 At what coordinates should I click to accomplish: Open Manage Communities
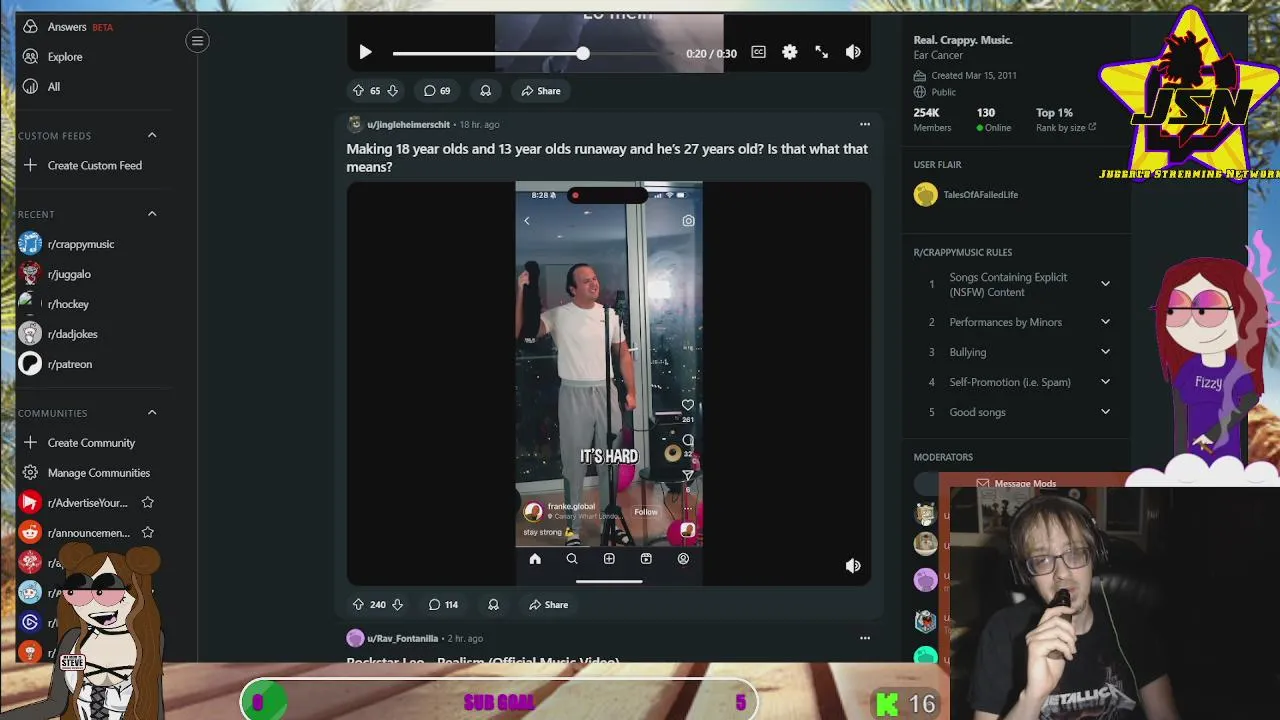coord(98,473)
